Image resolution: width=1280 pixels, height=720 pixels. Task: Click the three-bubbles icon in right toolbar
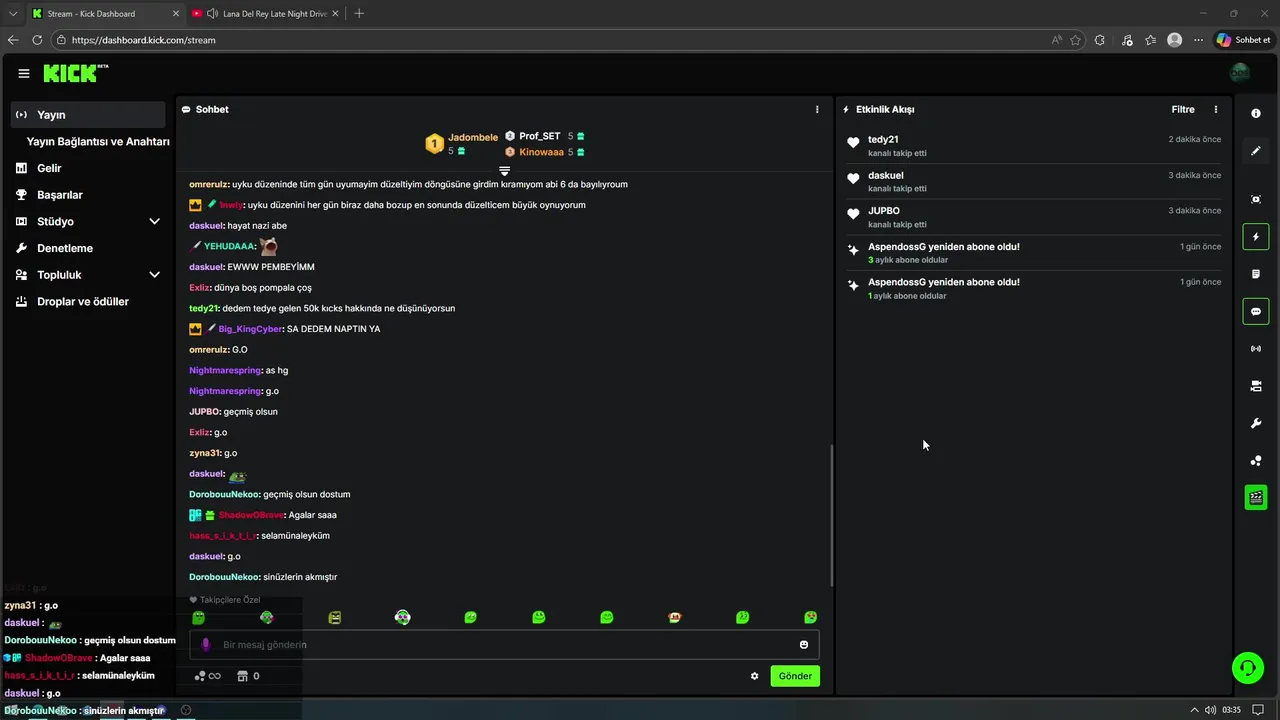pyautogui.click(x=1256, y=461)
